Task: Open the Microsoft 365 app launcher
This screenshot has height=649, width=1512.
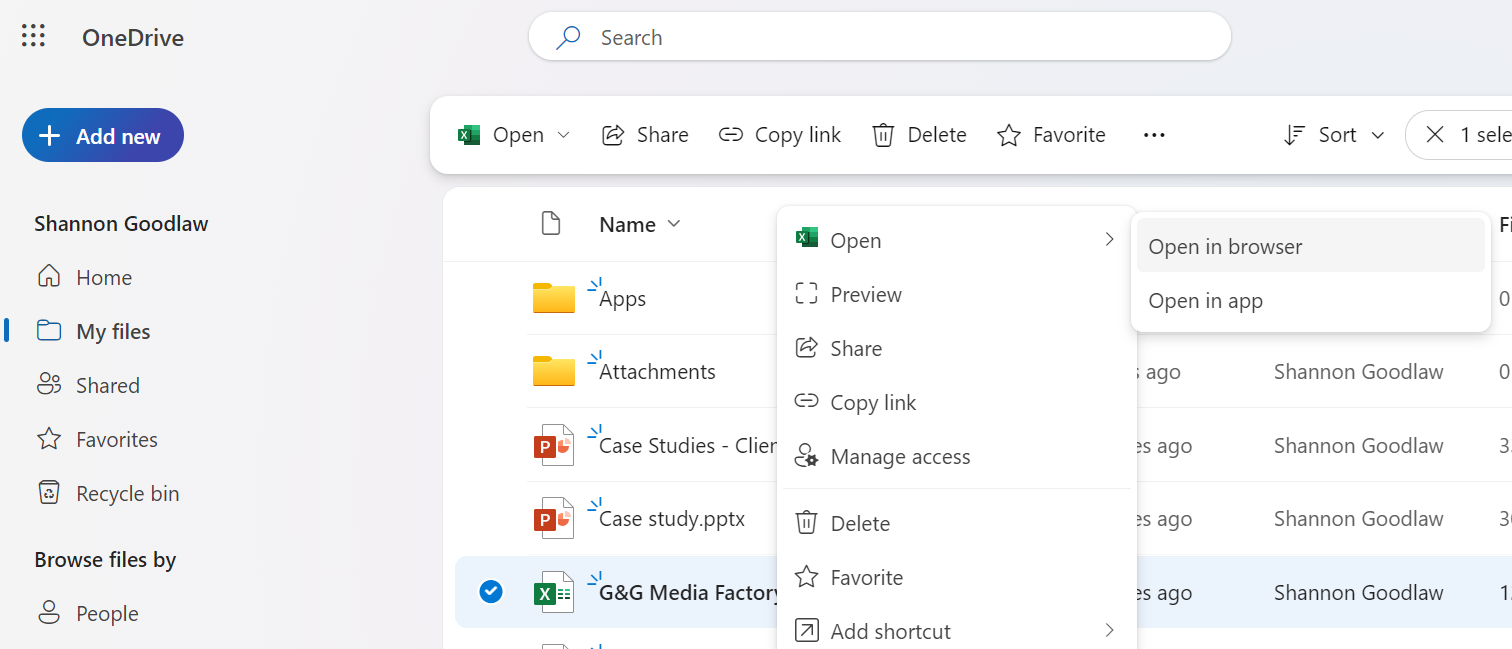Action: pos(33,36)
